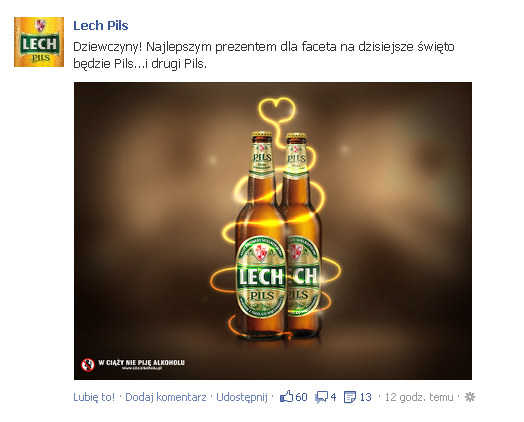Click the thumbs-up likes icon
The height and width of the screenshot is (422, 524).
(286, 397)
